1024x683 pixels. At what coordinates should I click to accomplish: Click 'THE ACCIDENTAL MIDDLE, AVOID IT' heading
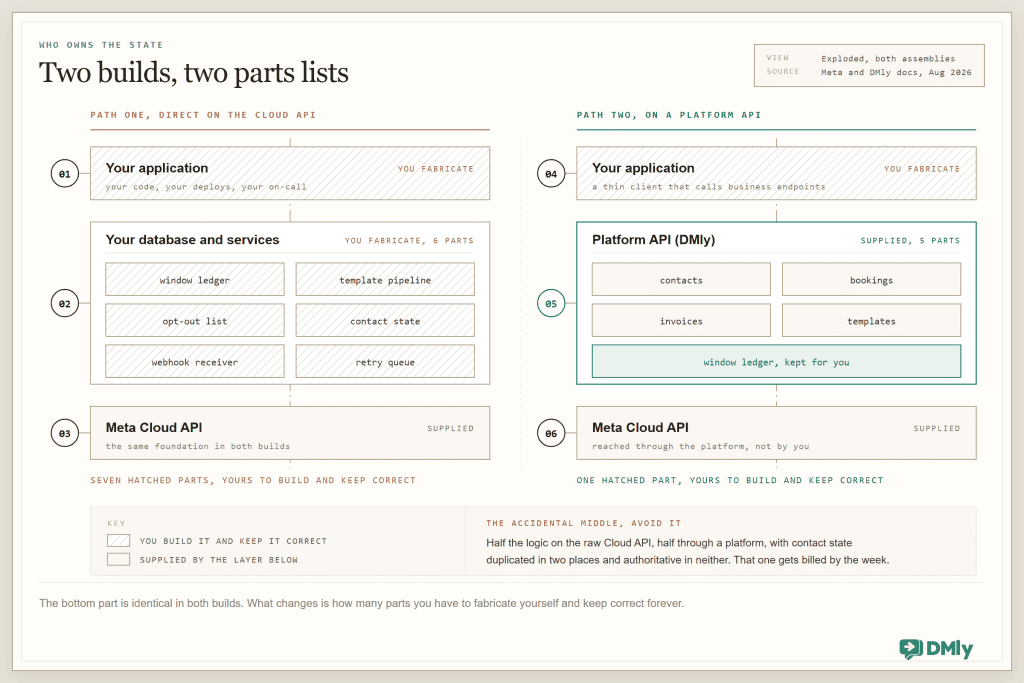pyautogui.click(x=584, y=523)
